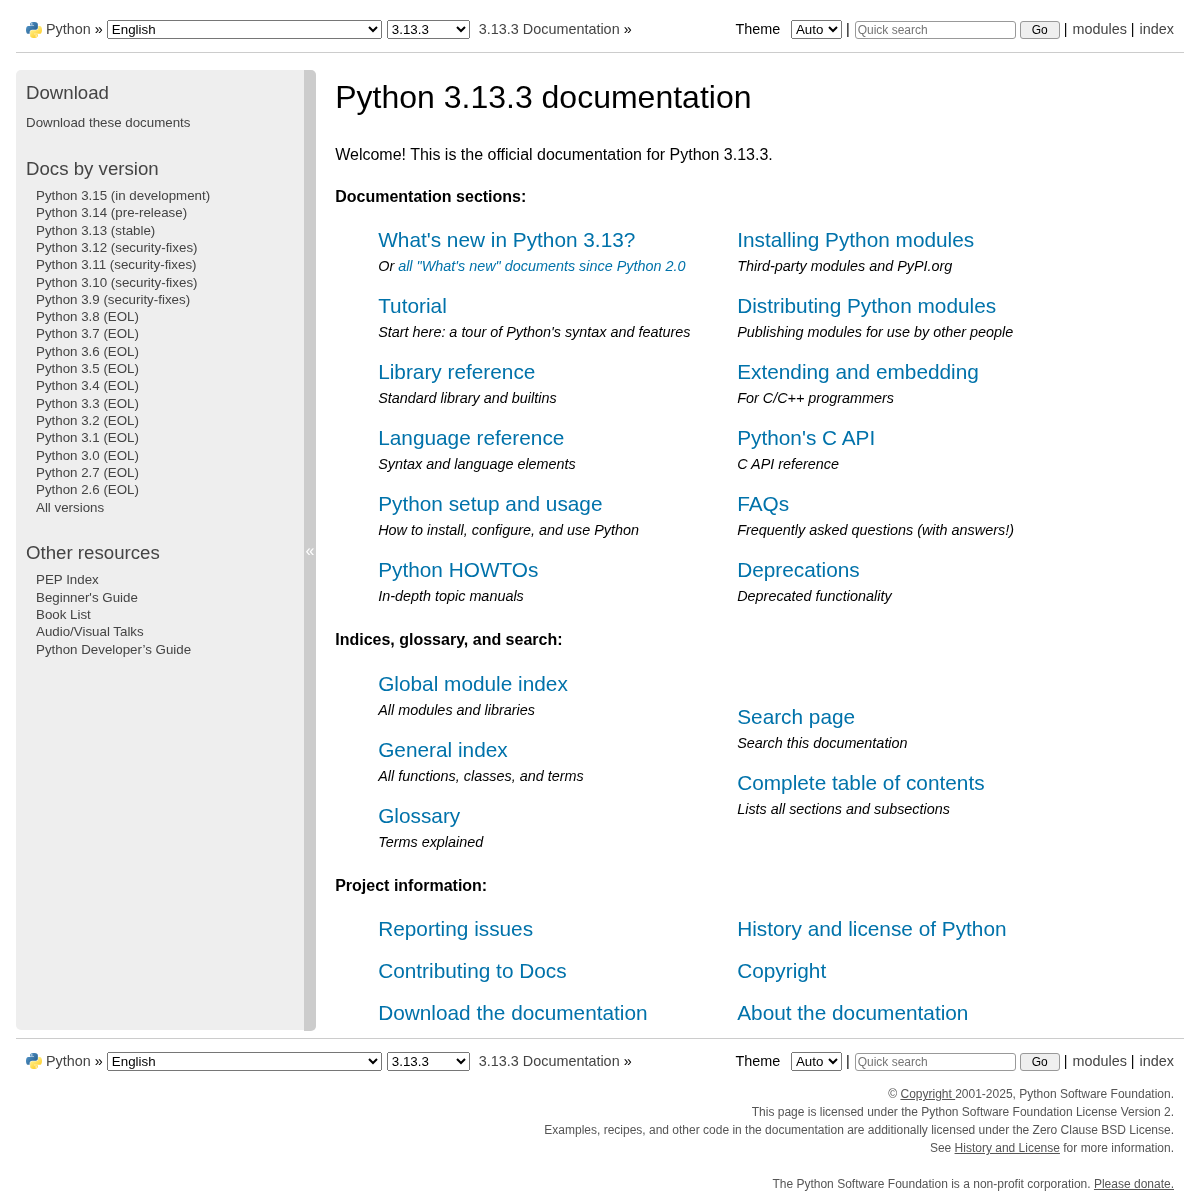Click the Python logo in footer navigation
Screen dimensions: 1200x1200
coord(34,1061)
